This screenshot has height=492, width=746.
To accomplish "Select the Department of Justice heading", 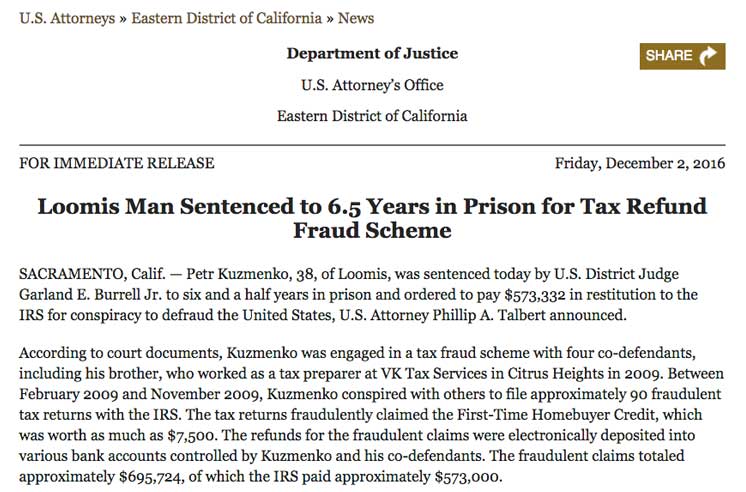I will [x=372, y=53].
